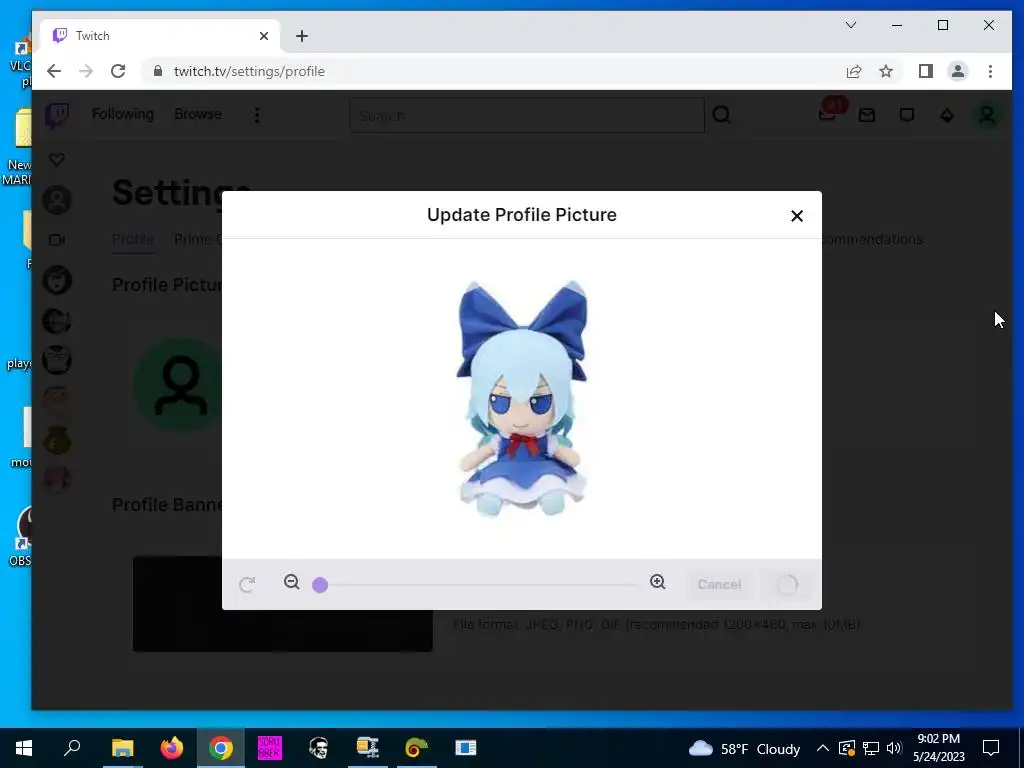Click the Cirno plush preview image

522,398
